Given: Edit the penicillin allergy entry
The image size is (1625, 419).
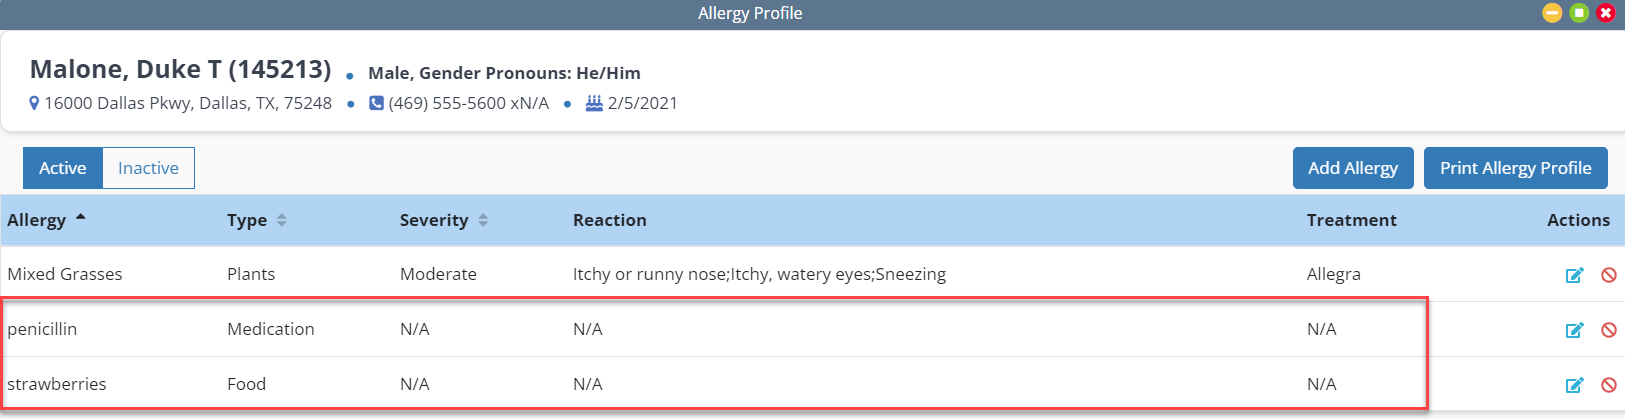Looking at the screenshot, I should coord(1574,330).
